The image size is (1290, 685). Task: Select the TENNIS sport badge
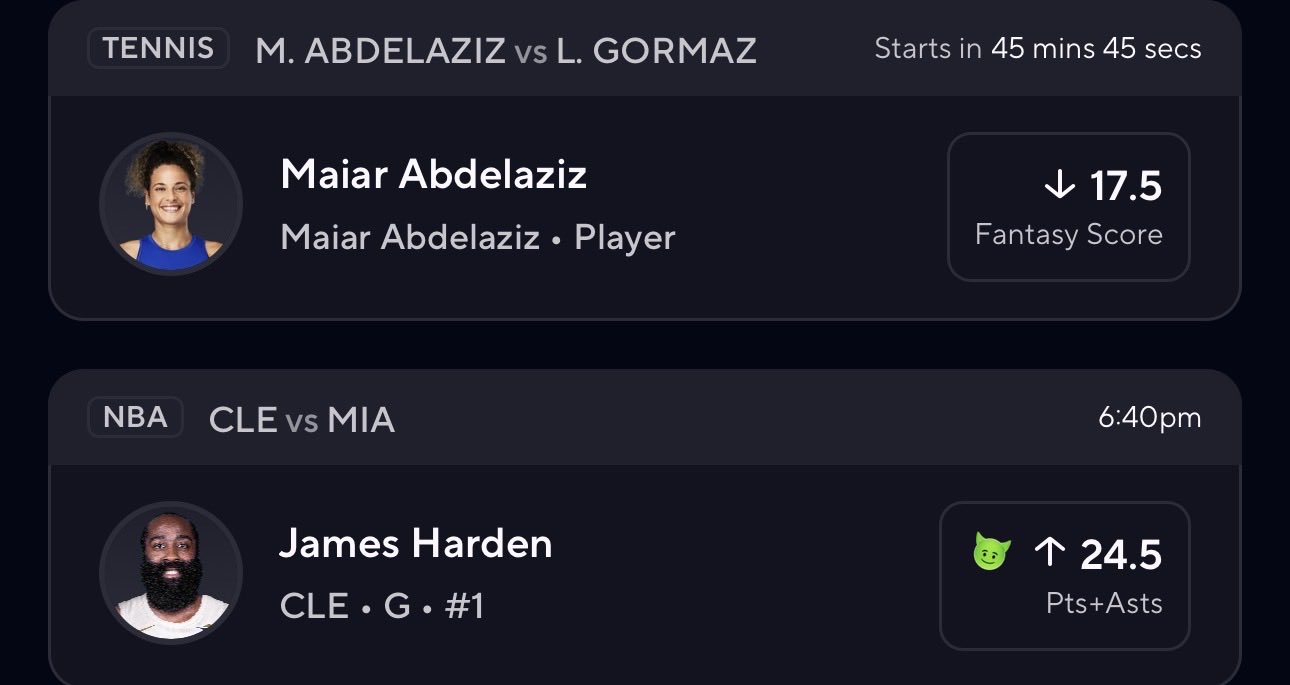pyautogui.click(x=159, y=48)
